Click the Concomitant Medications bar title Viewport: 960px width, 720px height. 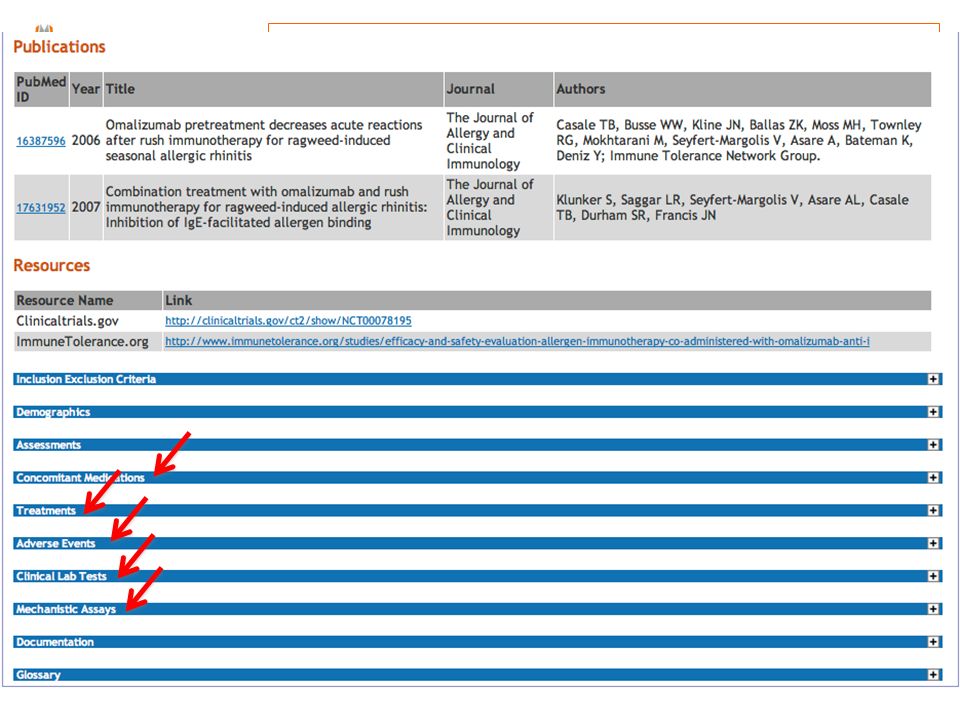pos(80,478)
